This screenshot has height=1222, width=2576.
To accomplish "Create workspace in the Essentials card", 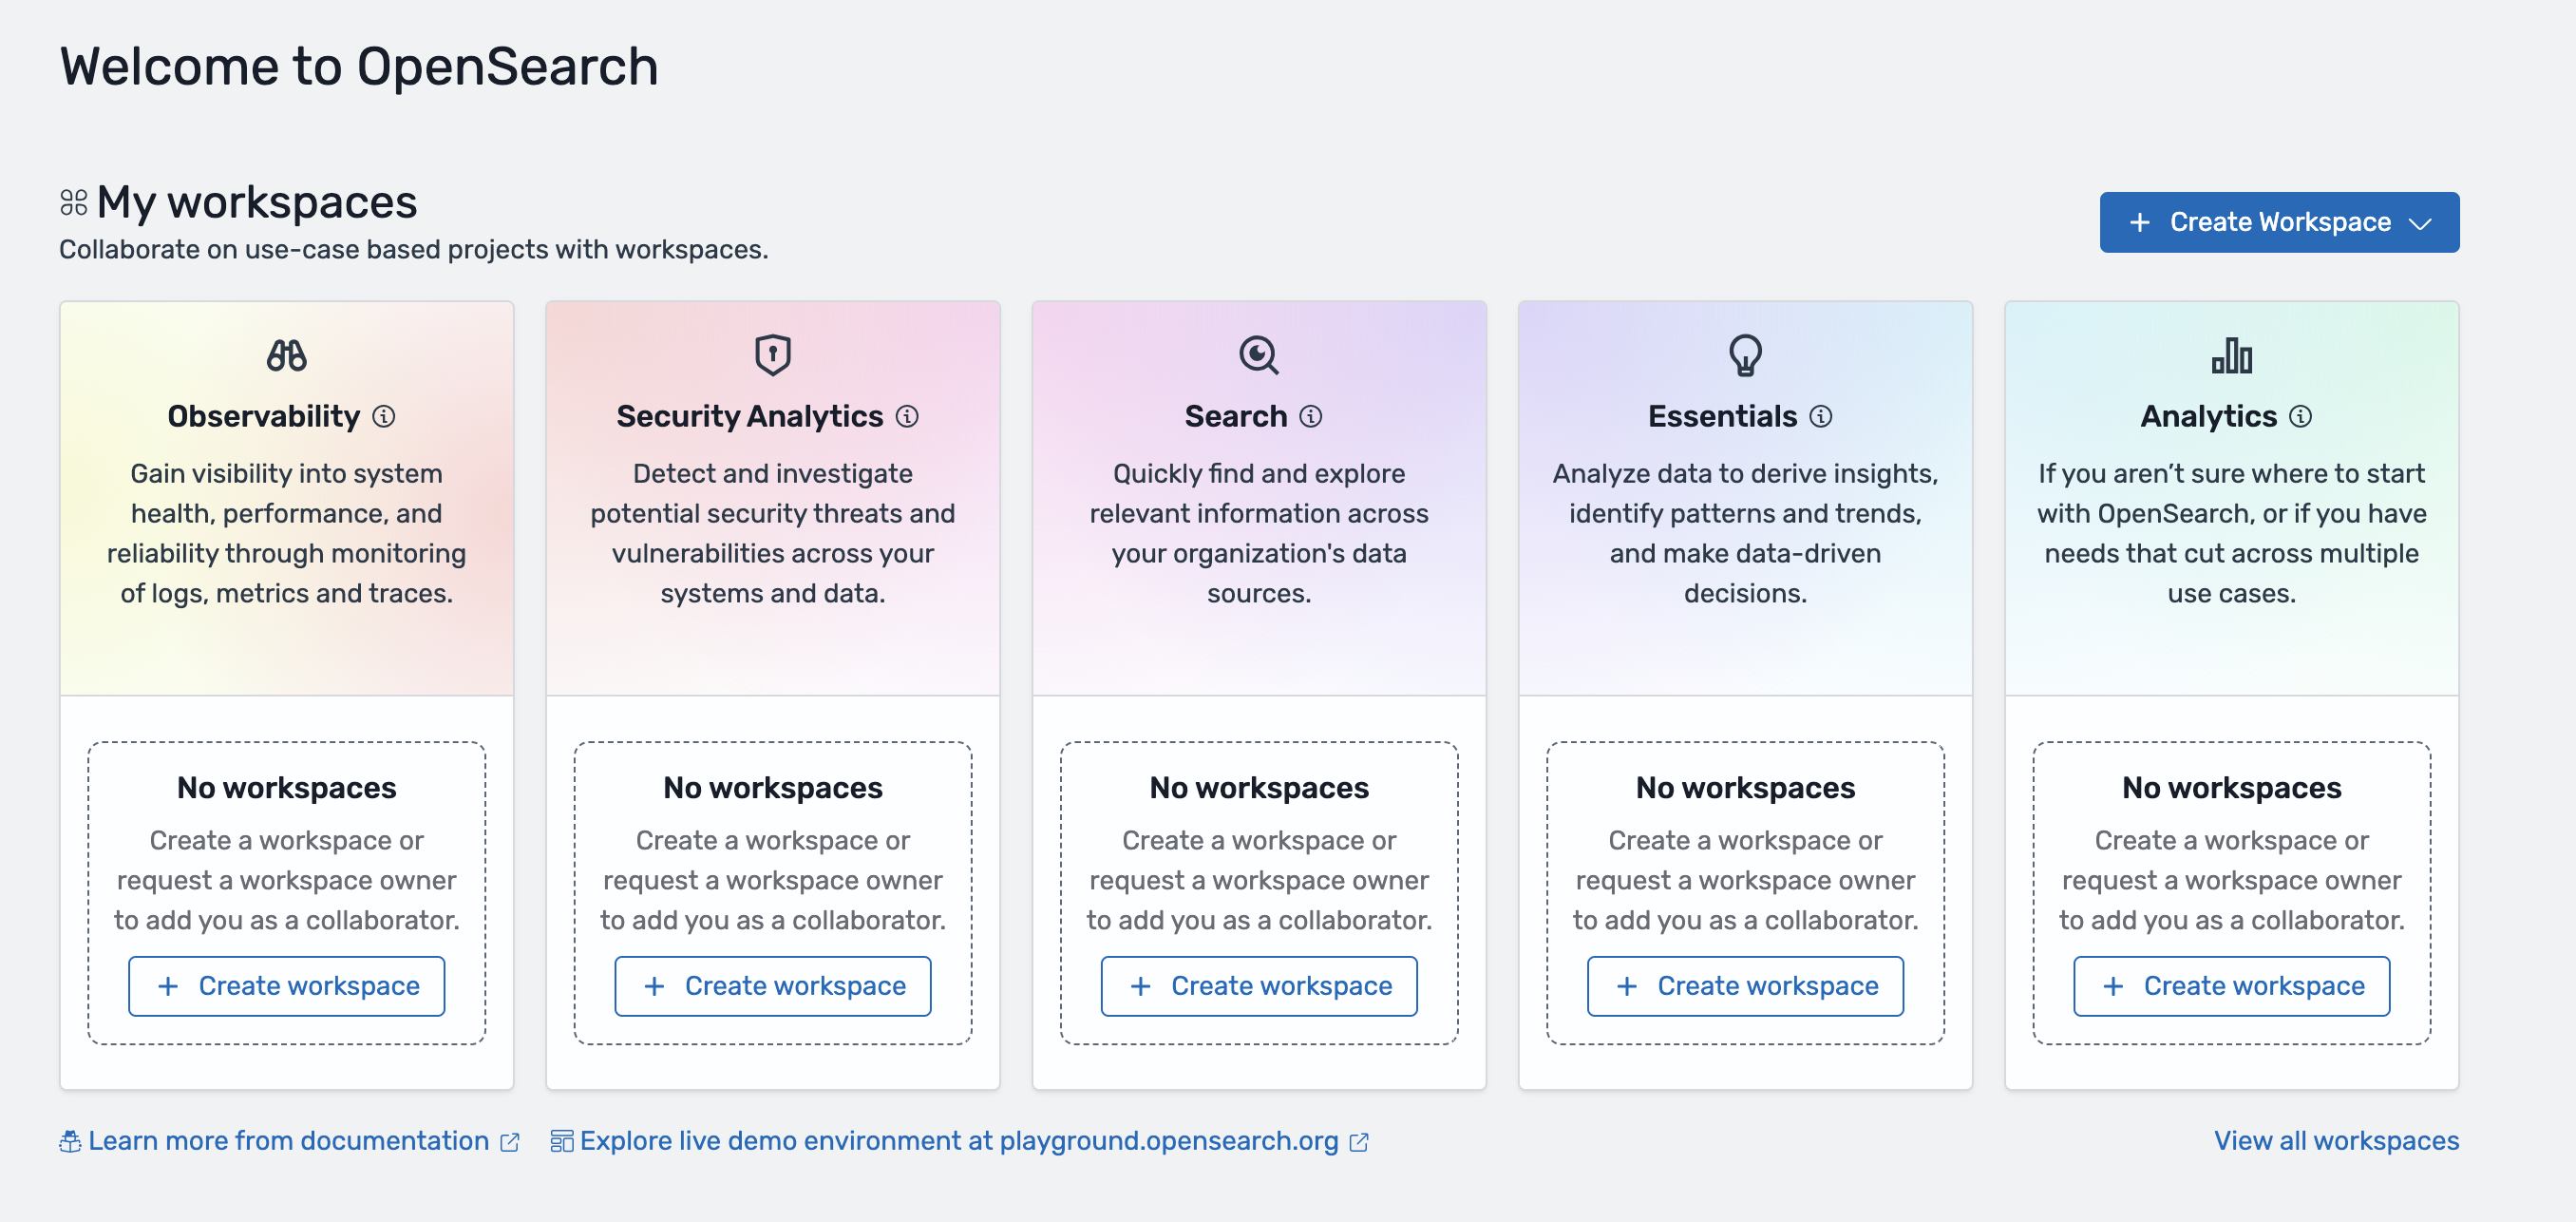I will 1744,986.
